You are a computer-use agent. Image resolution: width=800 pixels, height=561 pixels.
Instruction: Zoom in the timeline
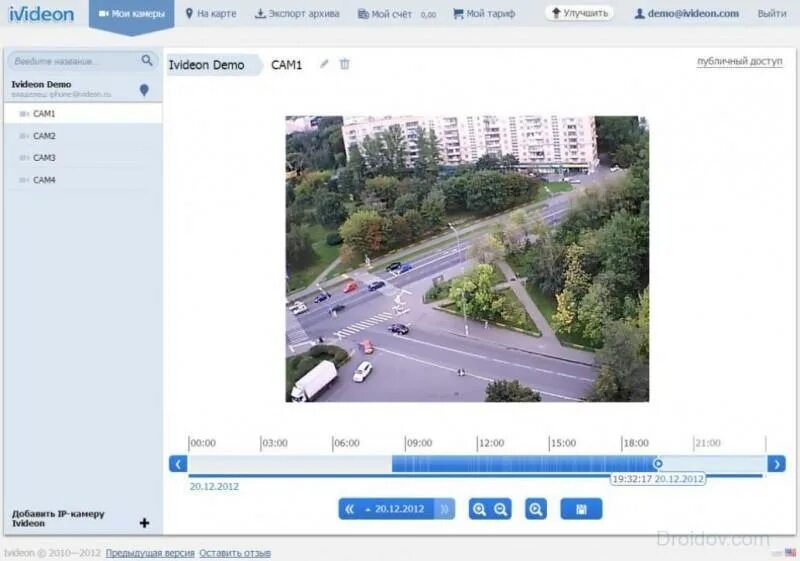pyautogui.click(x=480, y=509)
